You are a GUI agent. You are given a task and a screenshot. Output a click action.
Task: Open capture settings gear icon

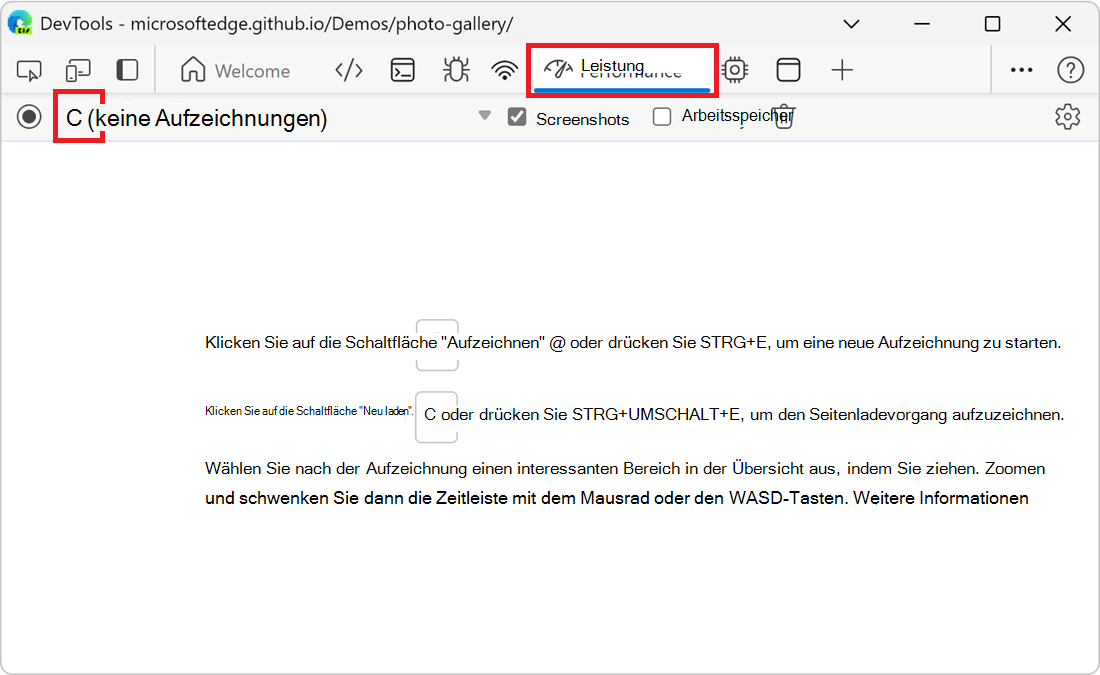click(x=1067, y=117)
